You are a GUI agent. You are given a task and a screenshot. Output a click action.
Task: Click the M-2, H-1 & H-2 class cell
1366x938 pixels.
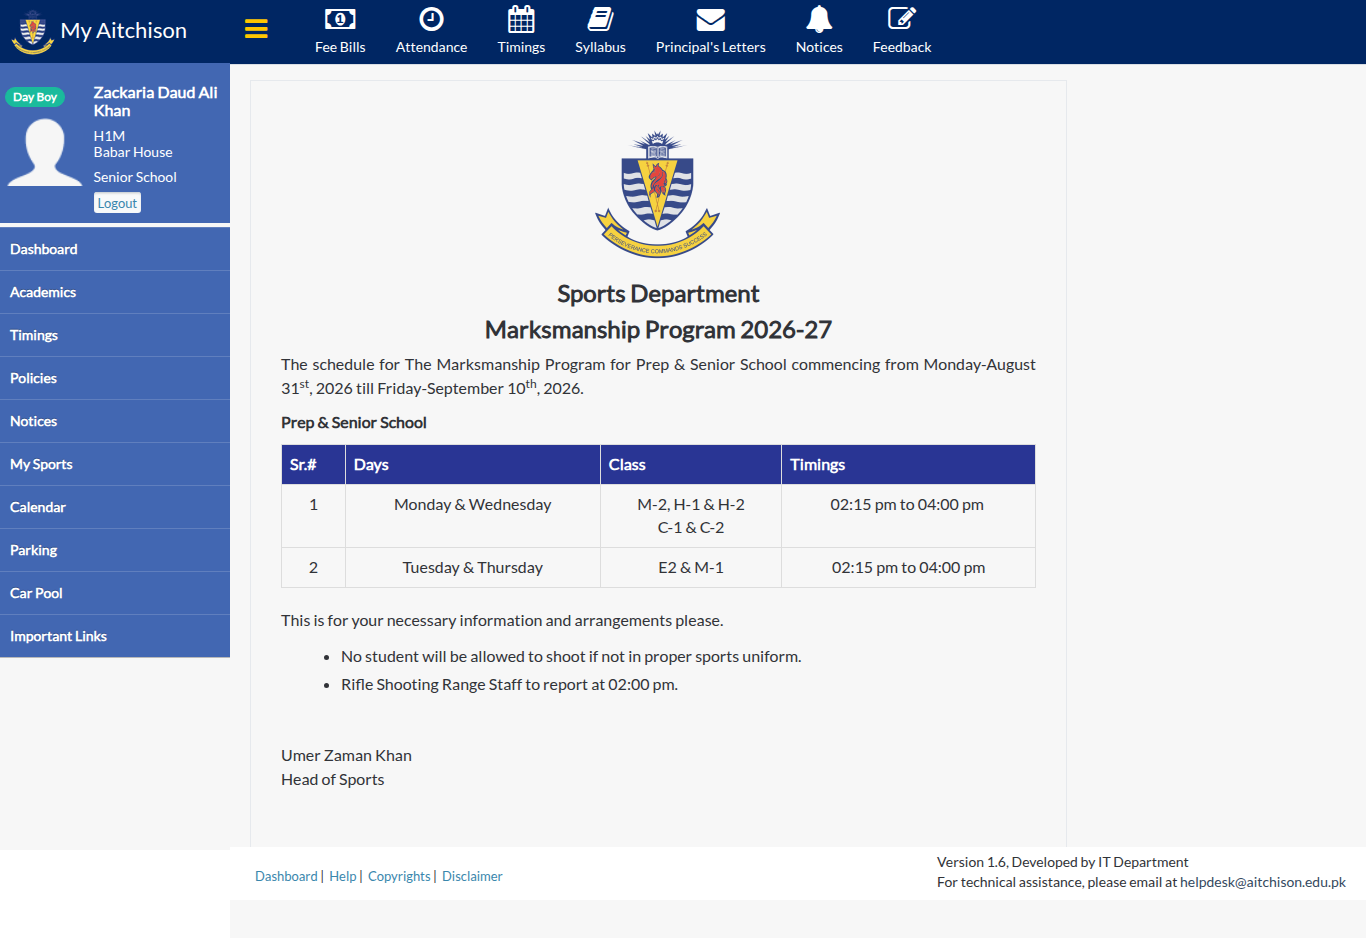coord(691,516)
